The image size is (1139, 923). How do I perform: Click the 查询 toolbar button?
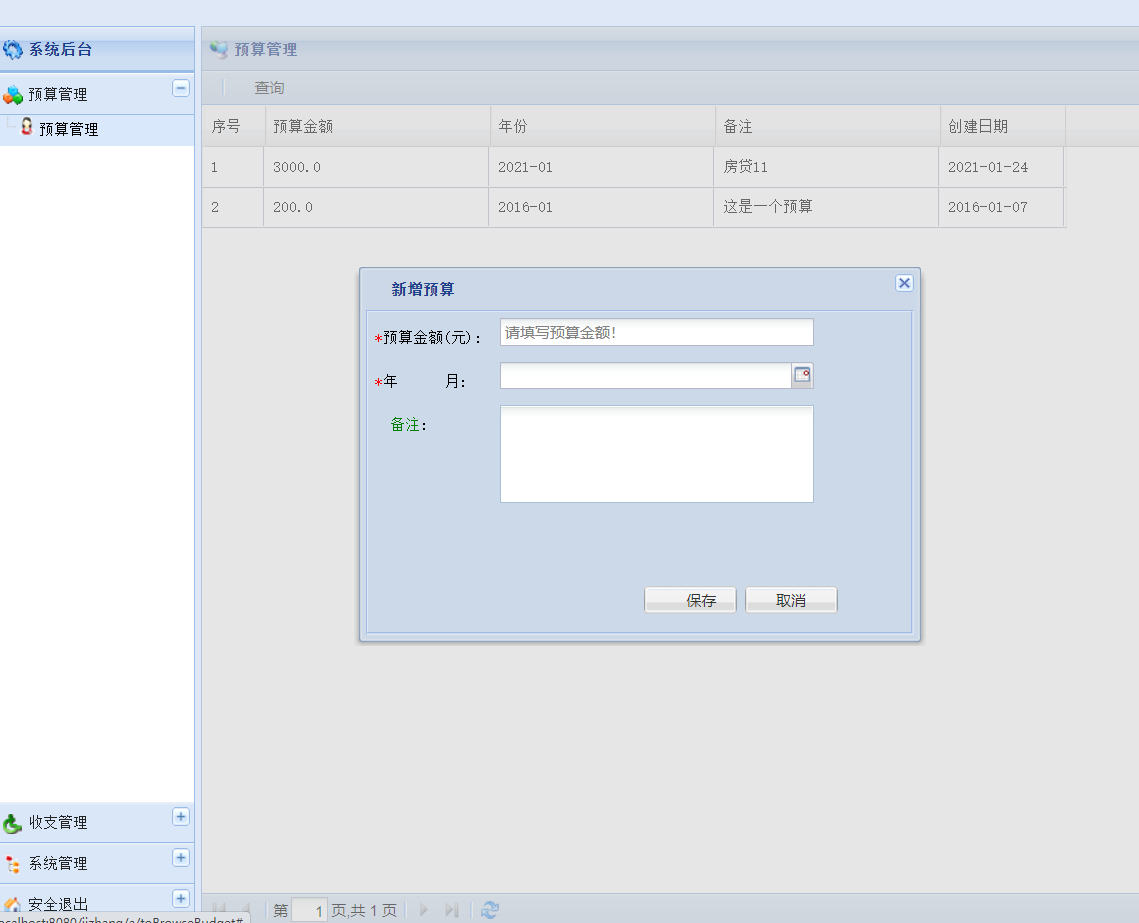269,88
